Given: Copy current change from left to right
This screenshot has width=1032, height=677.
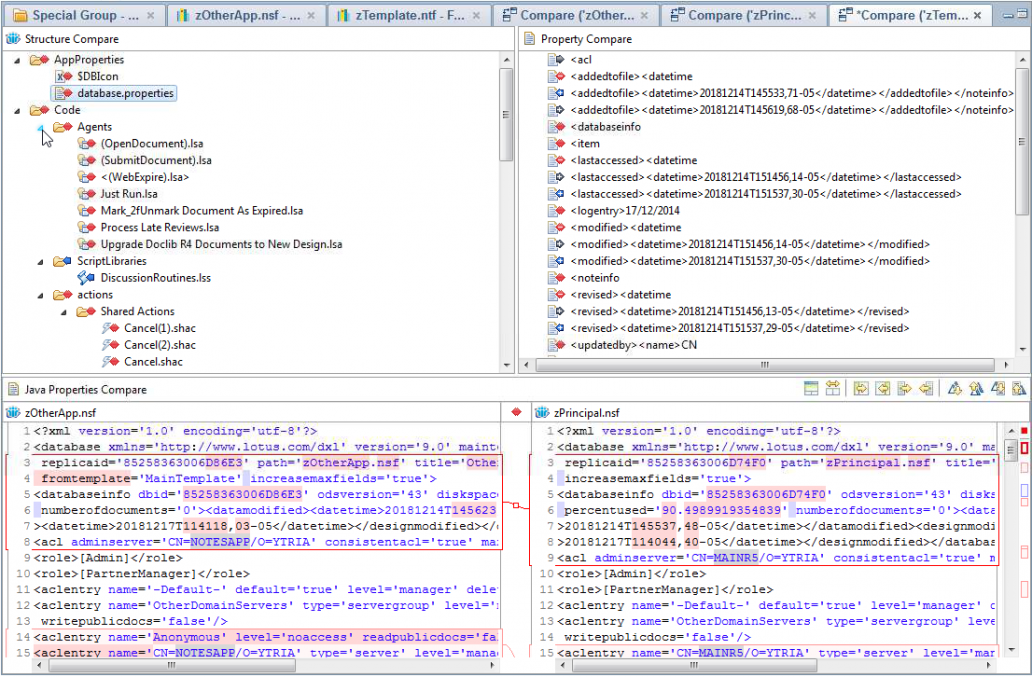Looking at the screenshot, I should (904, 388).
